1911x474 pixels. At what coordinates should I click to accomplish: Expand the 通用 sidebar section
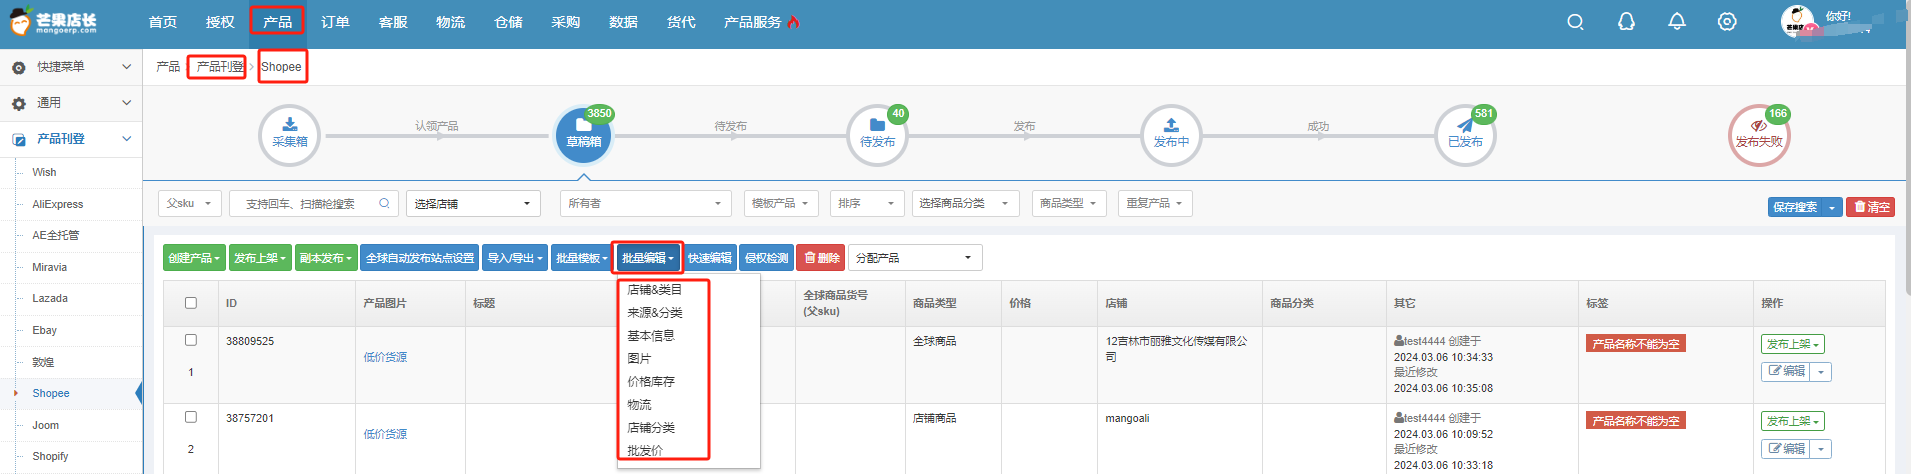71,103
